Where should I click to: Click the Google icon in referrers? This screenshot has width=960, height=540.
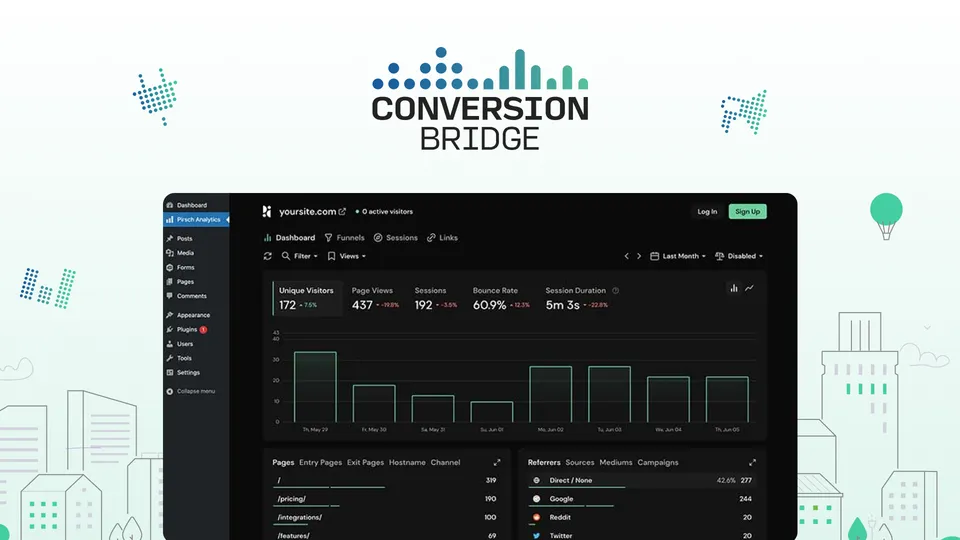(x=536, y=499)
